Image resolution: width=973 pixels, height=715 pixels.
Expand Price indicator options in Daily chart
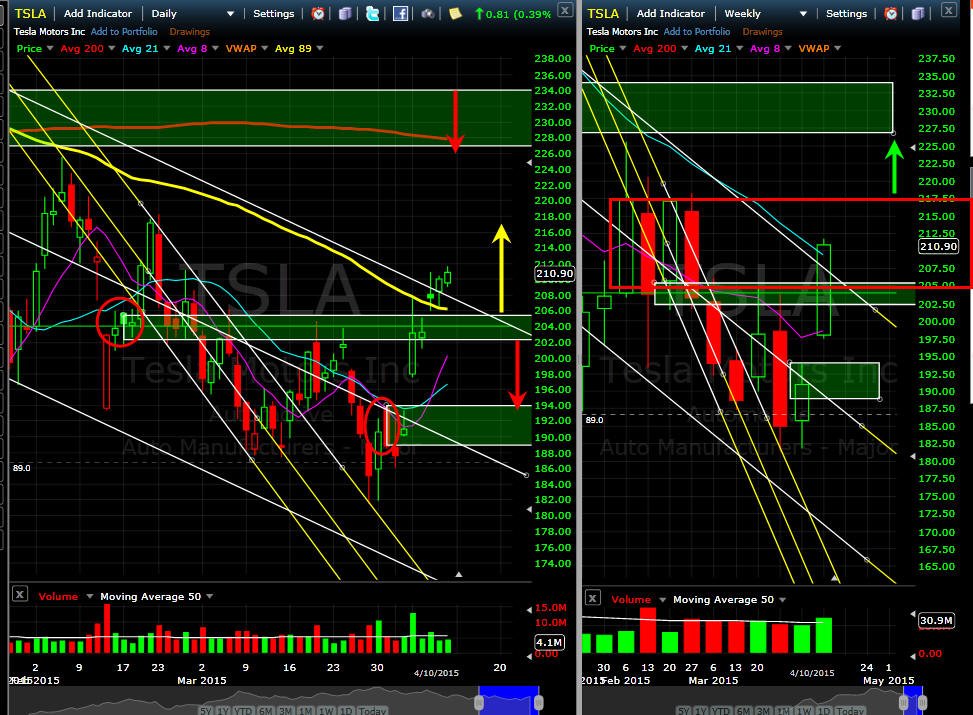50,48
